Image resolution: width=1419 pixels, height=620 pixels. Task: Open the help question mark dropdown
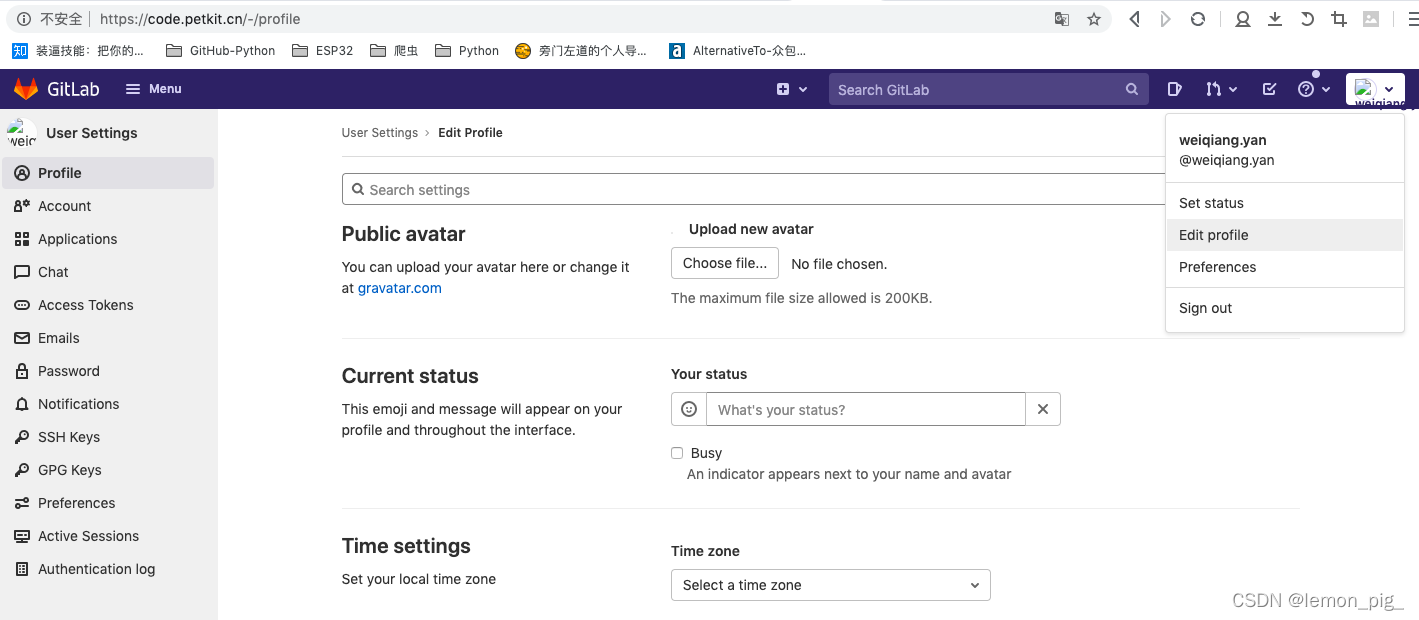point(1314,89)
